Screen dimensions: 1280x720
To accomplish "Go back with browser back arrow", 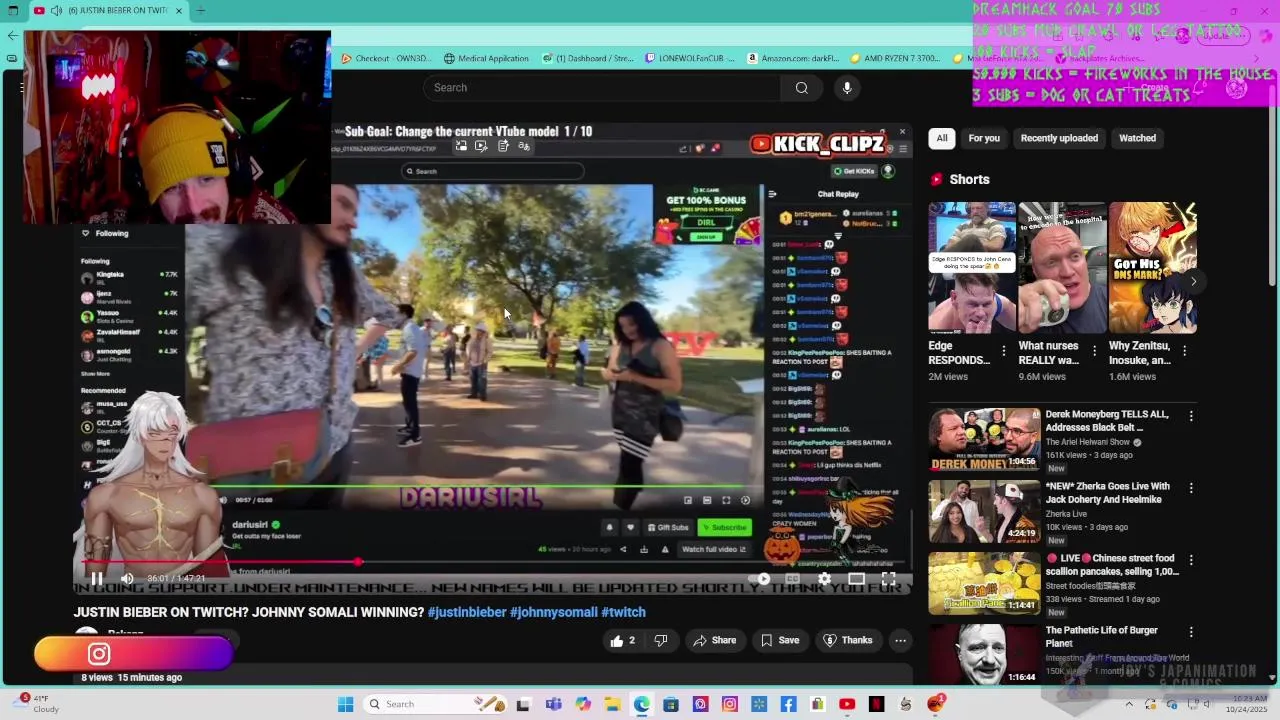I will 12,35.
